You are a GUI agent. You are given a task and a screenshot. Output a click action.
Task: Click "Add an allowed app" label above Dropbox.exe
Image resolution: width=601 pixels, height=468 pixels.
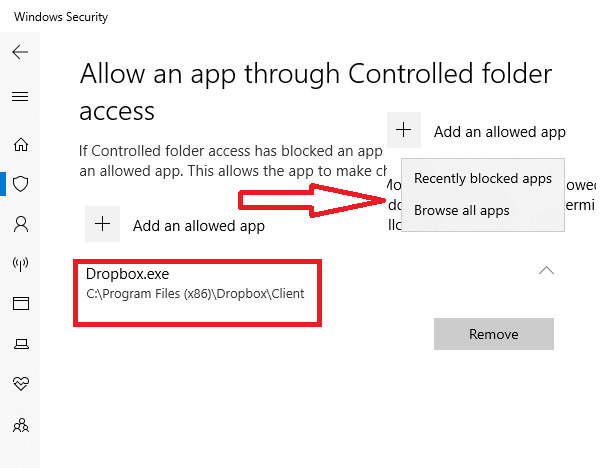(198, 226)
